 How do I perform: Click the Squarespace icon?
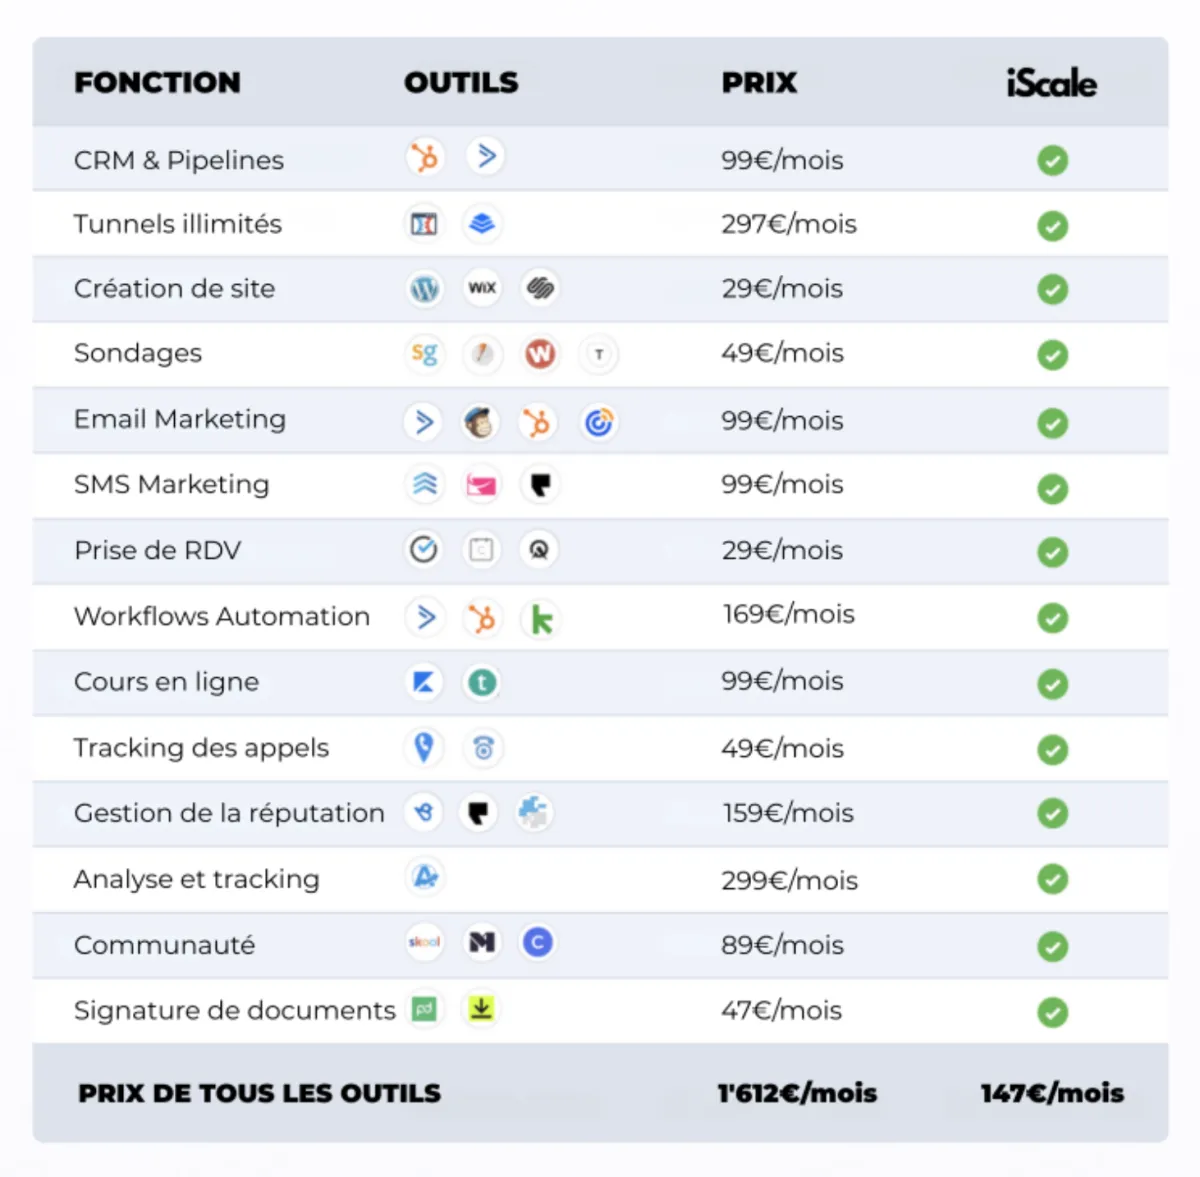[540, 289]
